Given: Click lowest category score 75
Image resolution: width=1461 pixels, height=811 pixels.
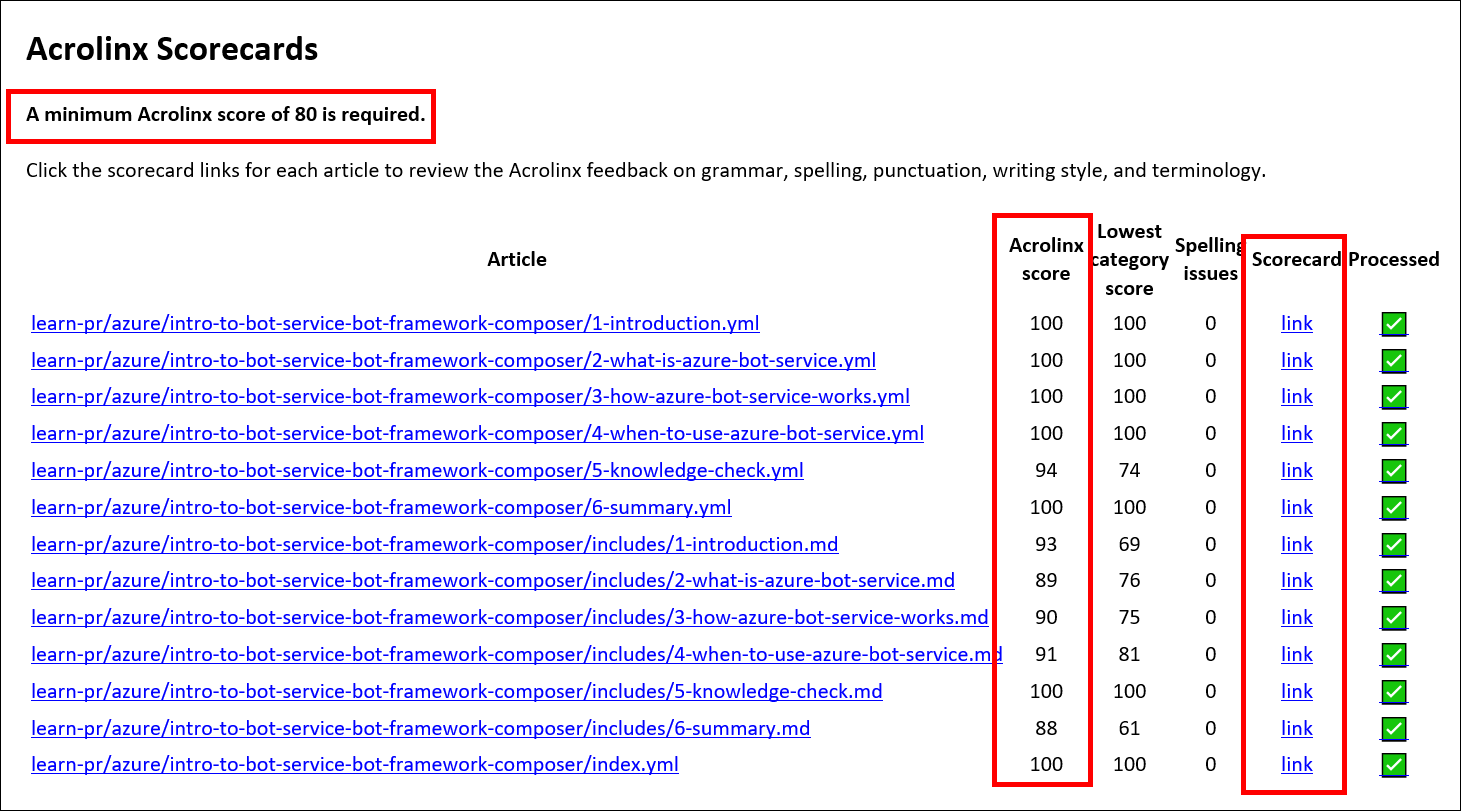Looking at the screenshot, I should point(1129,617).
